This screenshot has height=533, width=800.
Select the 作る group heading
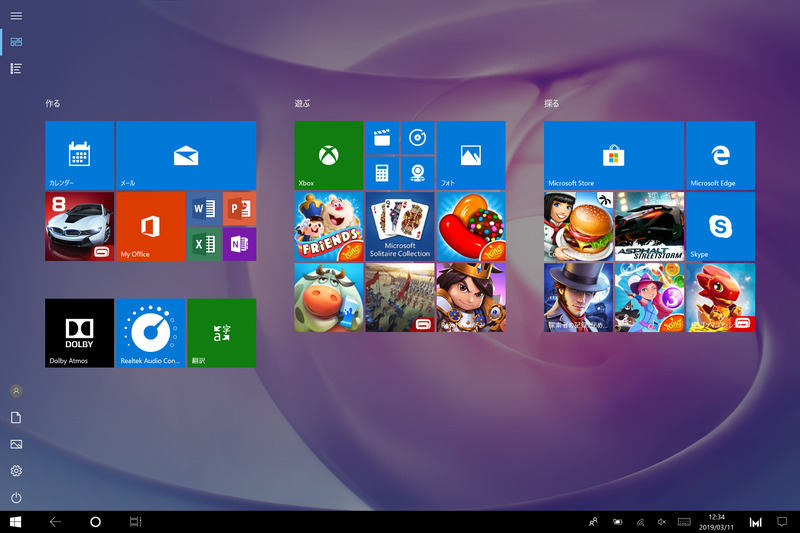pyautogui.click(x=53, y=104)
